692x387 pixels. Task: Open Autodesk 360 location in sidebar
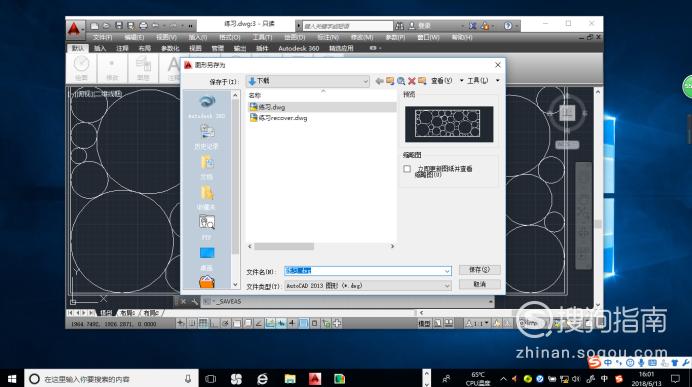tap(207, 107)
